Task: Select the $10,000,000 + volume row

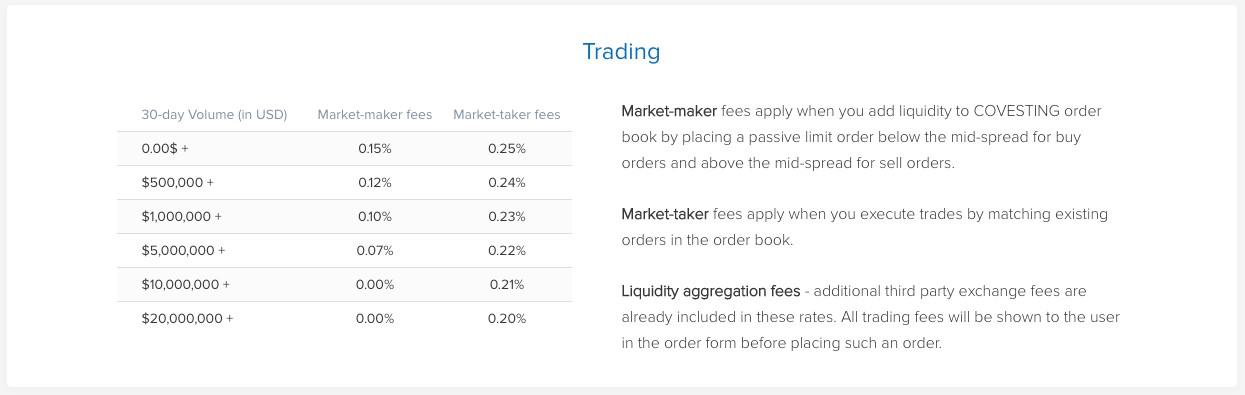Action: (344, 284)
